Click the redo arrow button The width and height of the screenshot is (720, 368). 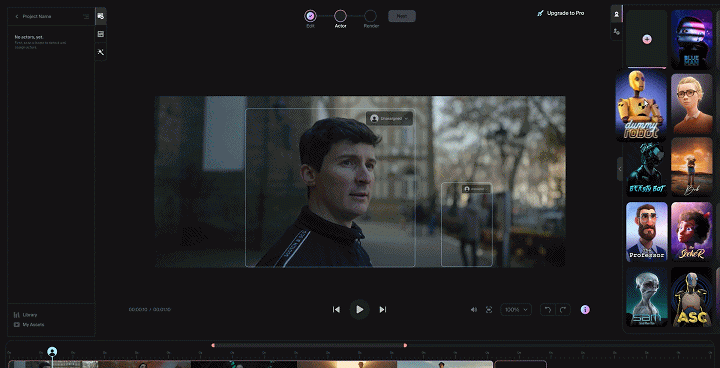[x=563, y=310]
